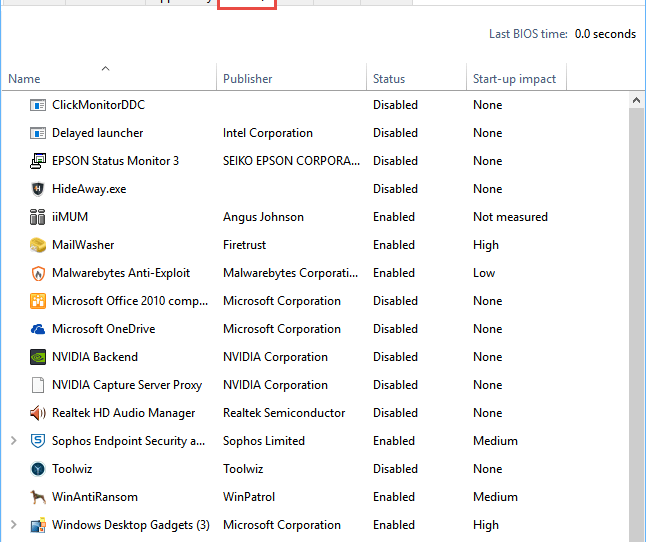646x542 pixels.
Task: Click the Microsoft OneDrive cloud icon
Action: (38, 329)
